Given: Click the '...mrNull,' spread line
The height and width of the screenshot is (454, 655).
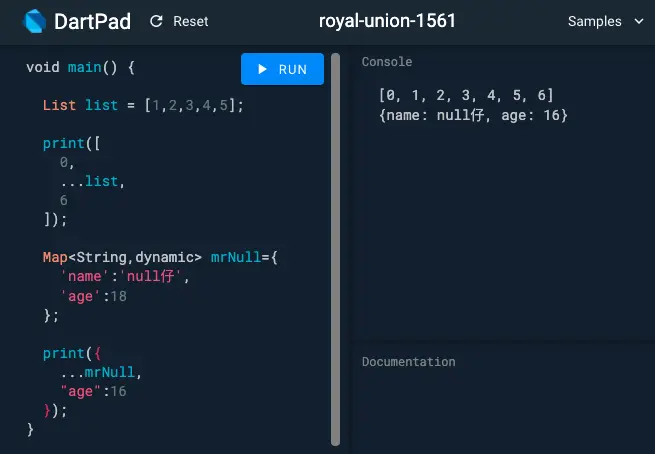Looking at the screenshot, I should click(101, 372).
